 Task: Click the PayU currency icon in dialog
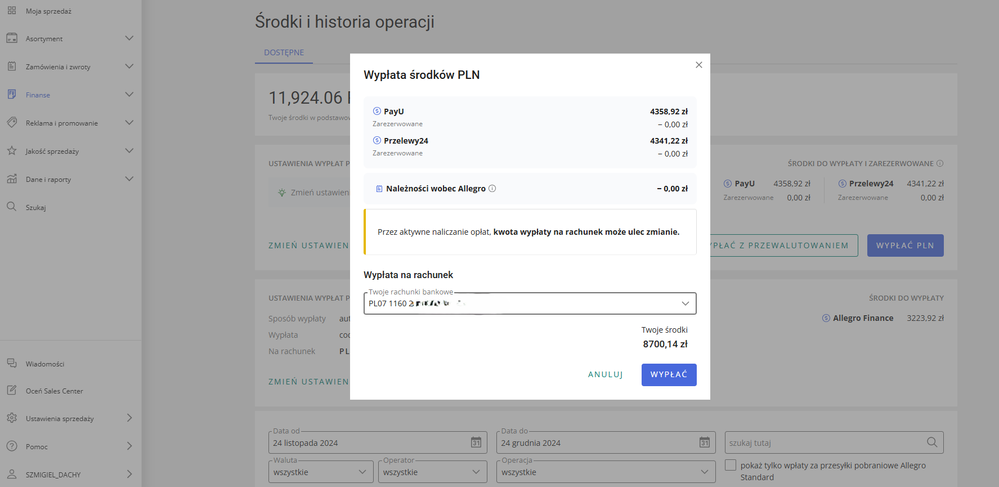coord(376,111)
